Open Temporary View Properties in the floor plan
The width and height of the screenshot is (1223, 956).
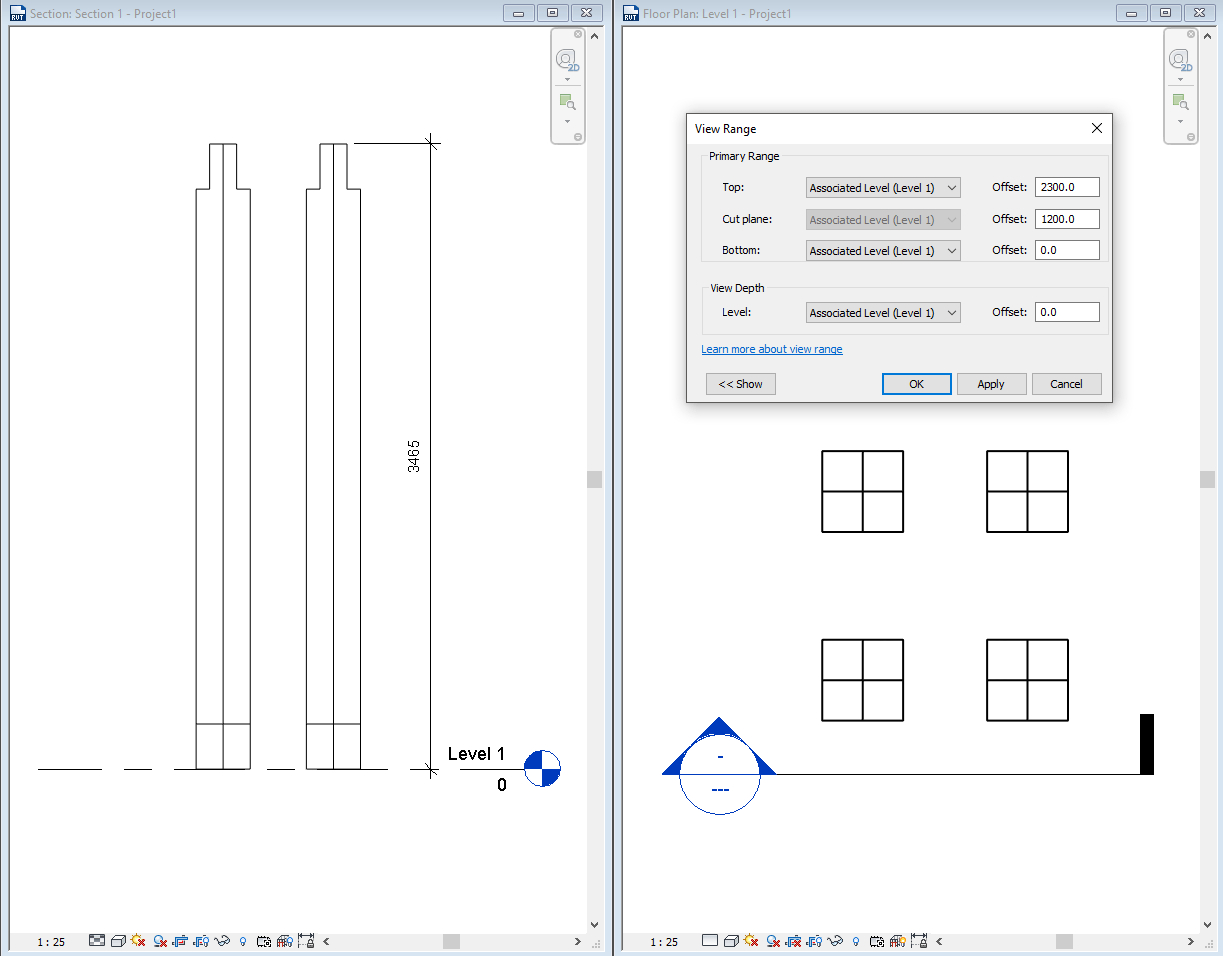coord(876,941)
